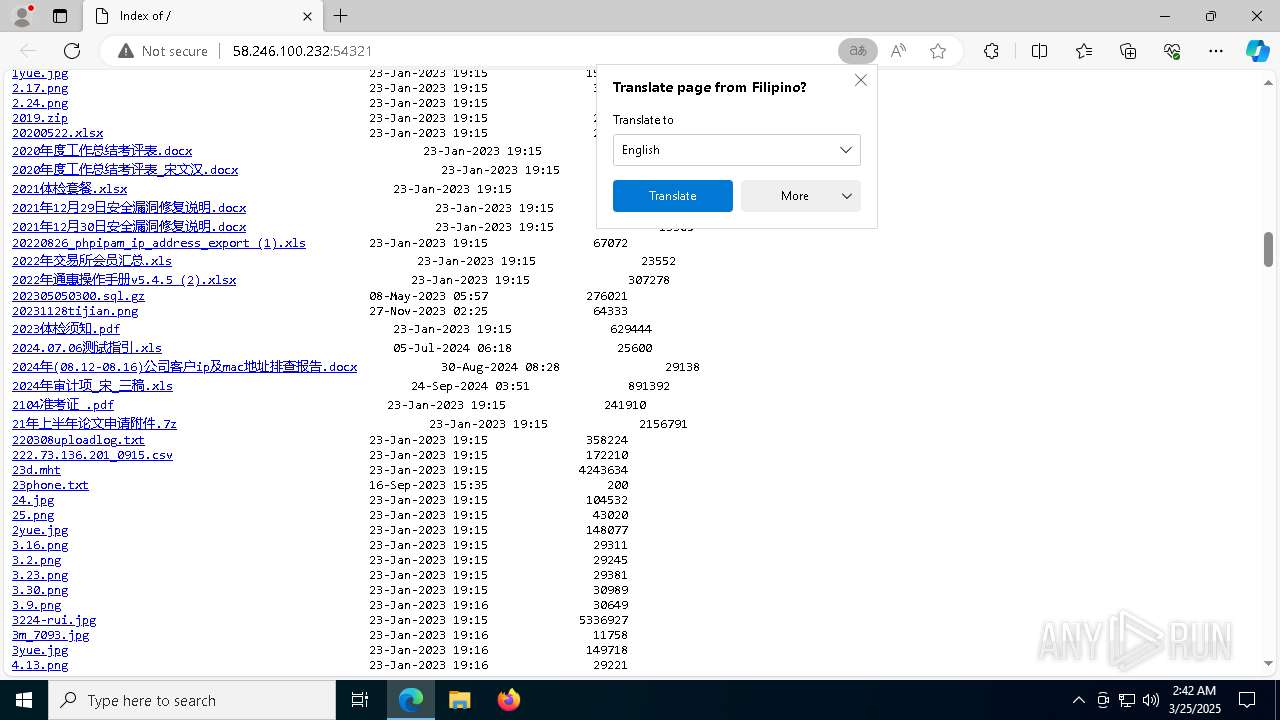Open the Windows Start menu

point(24,700)
